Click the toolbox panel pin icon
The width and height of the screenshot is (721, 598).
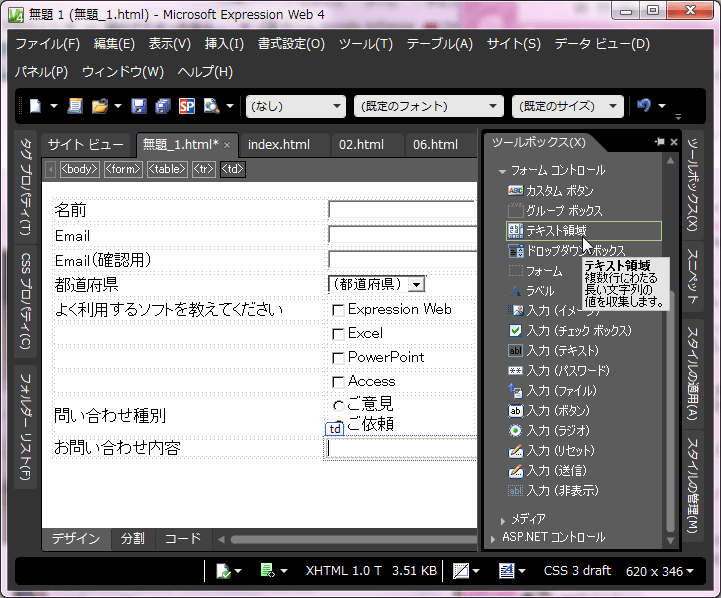[x=660, y=142]
